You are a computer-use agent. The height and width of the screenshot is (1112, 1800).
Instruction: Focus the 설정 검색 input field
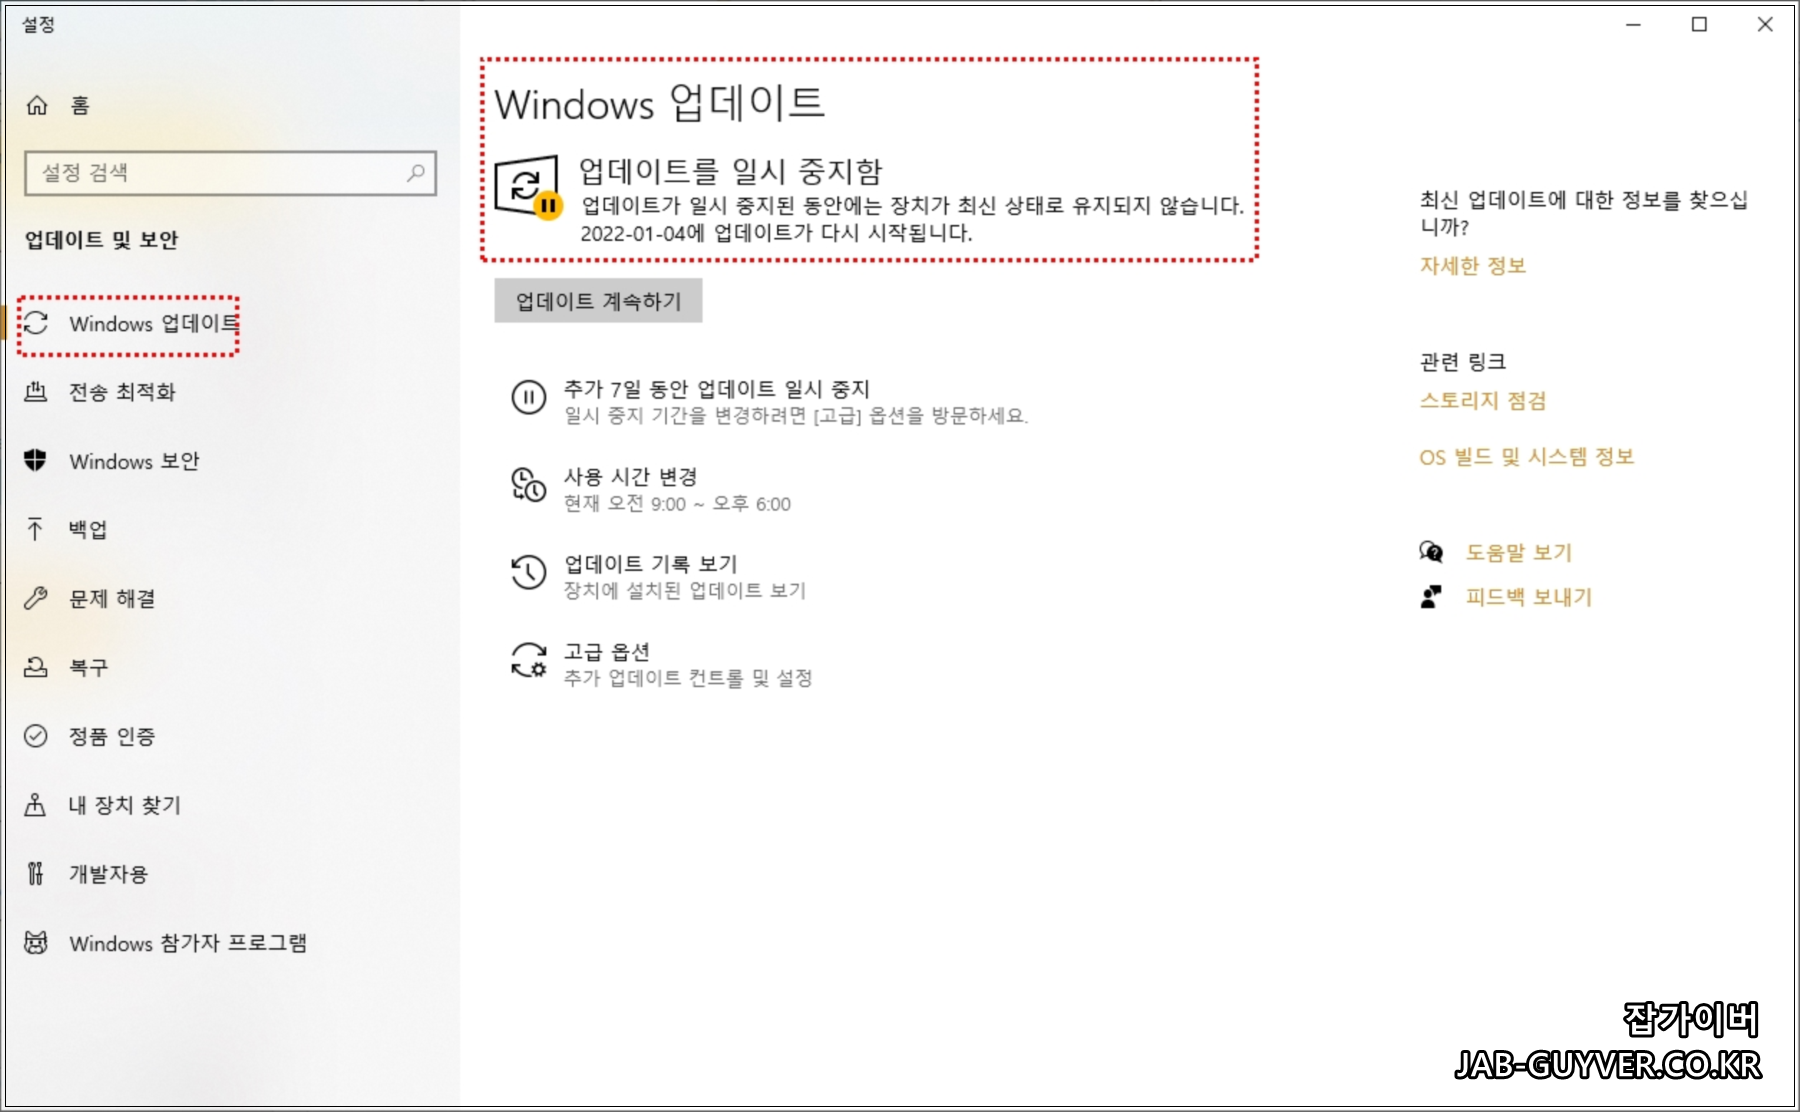click(x=231, y=173)
